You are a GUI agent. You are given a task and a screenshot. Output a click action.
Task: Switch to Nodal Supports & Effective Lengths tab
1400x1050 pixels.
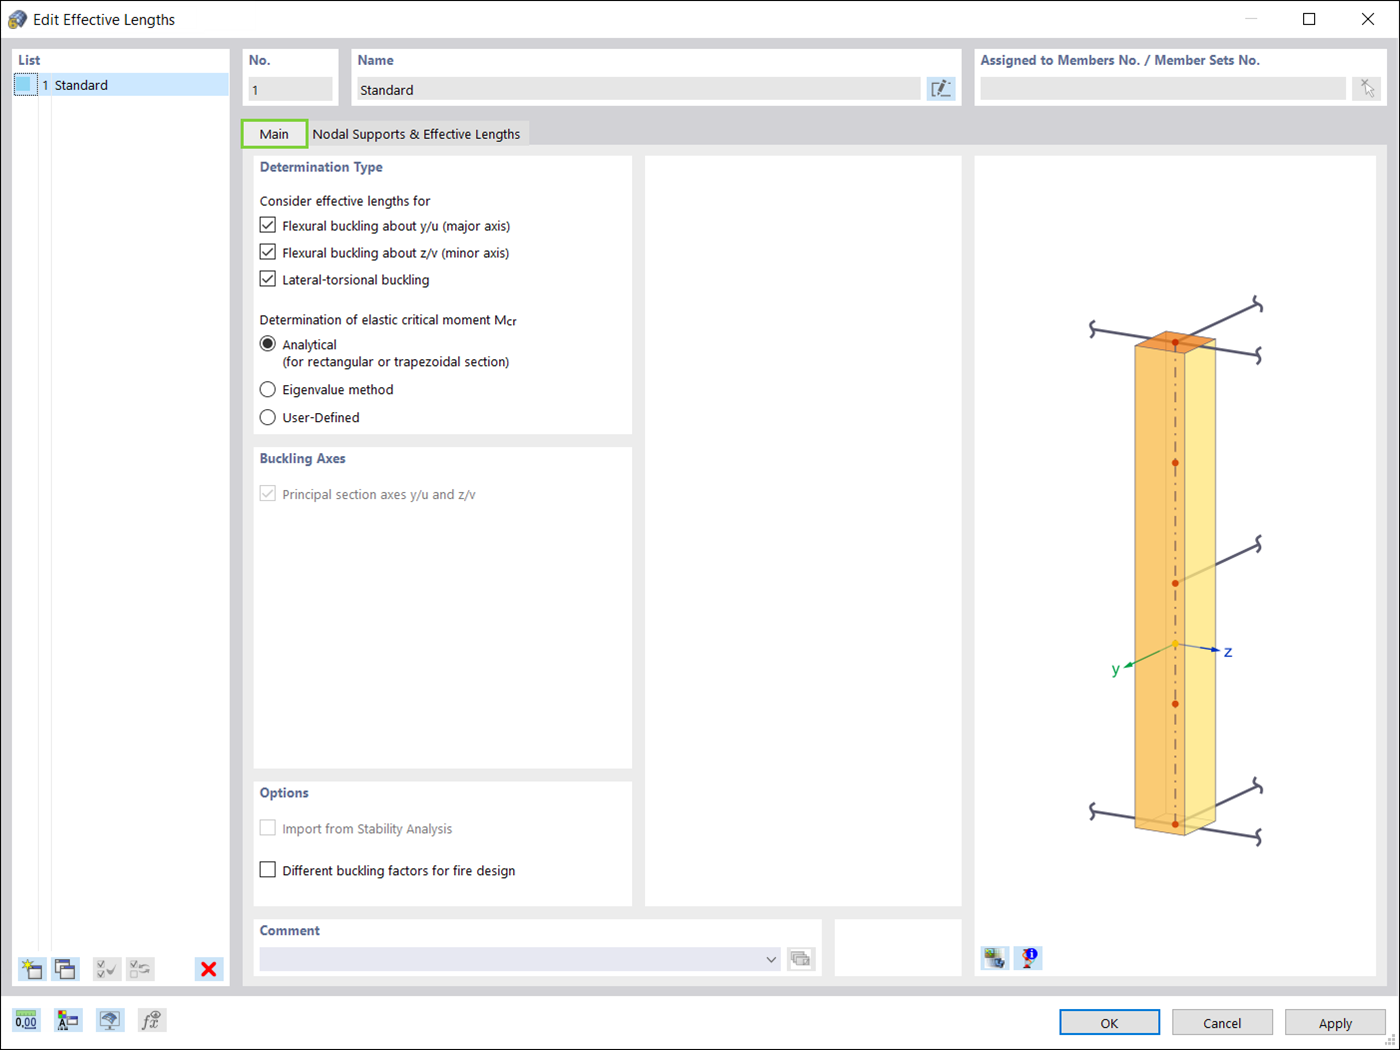417,133
